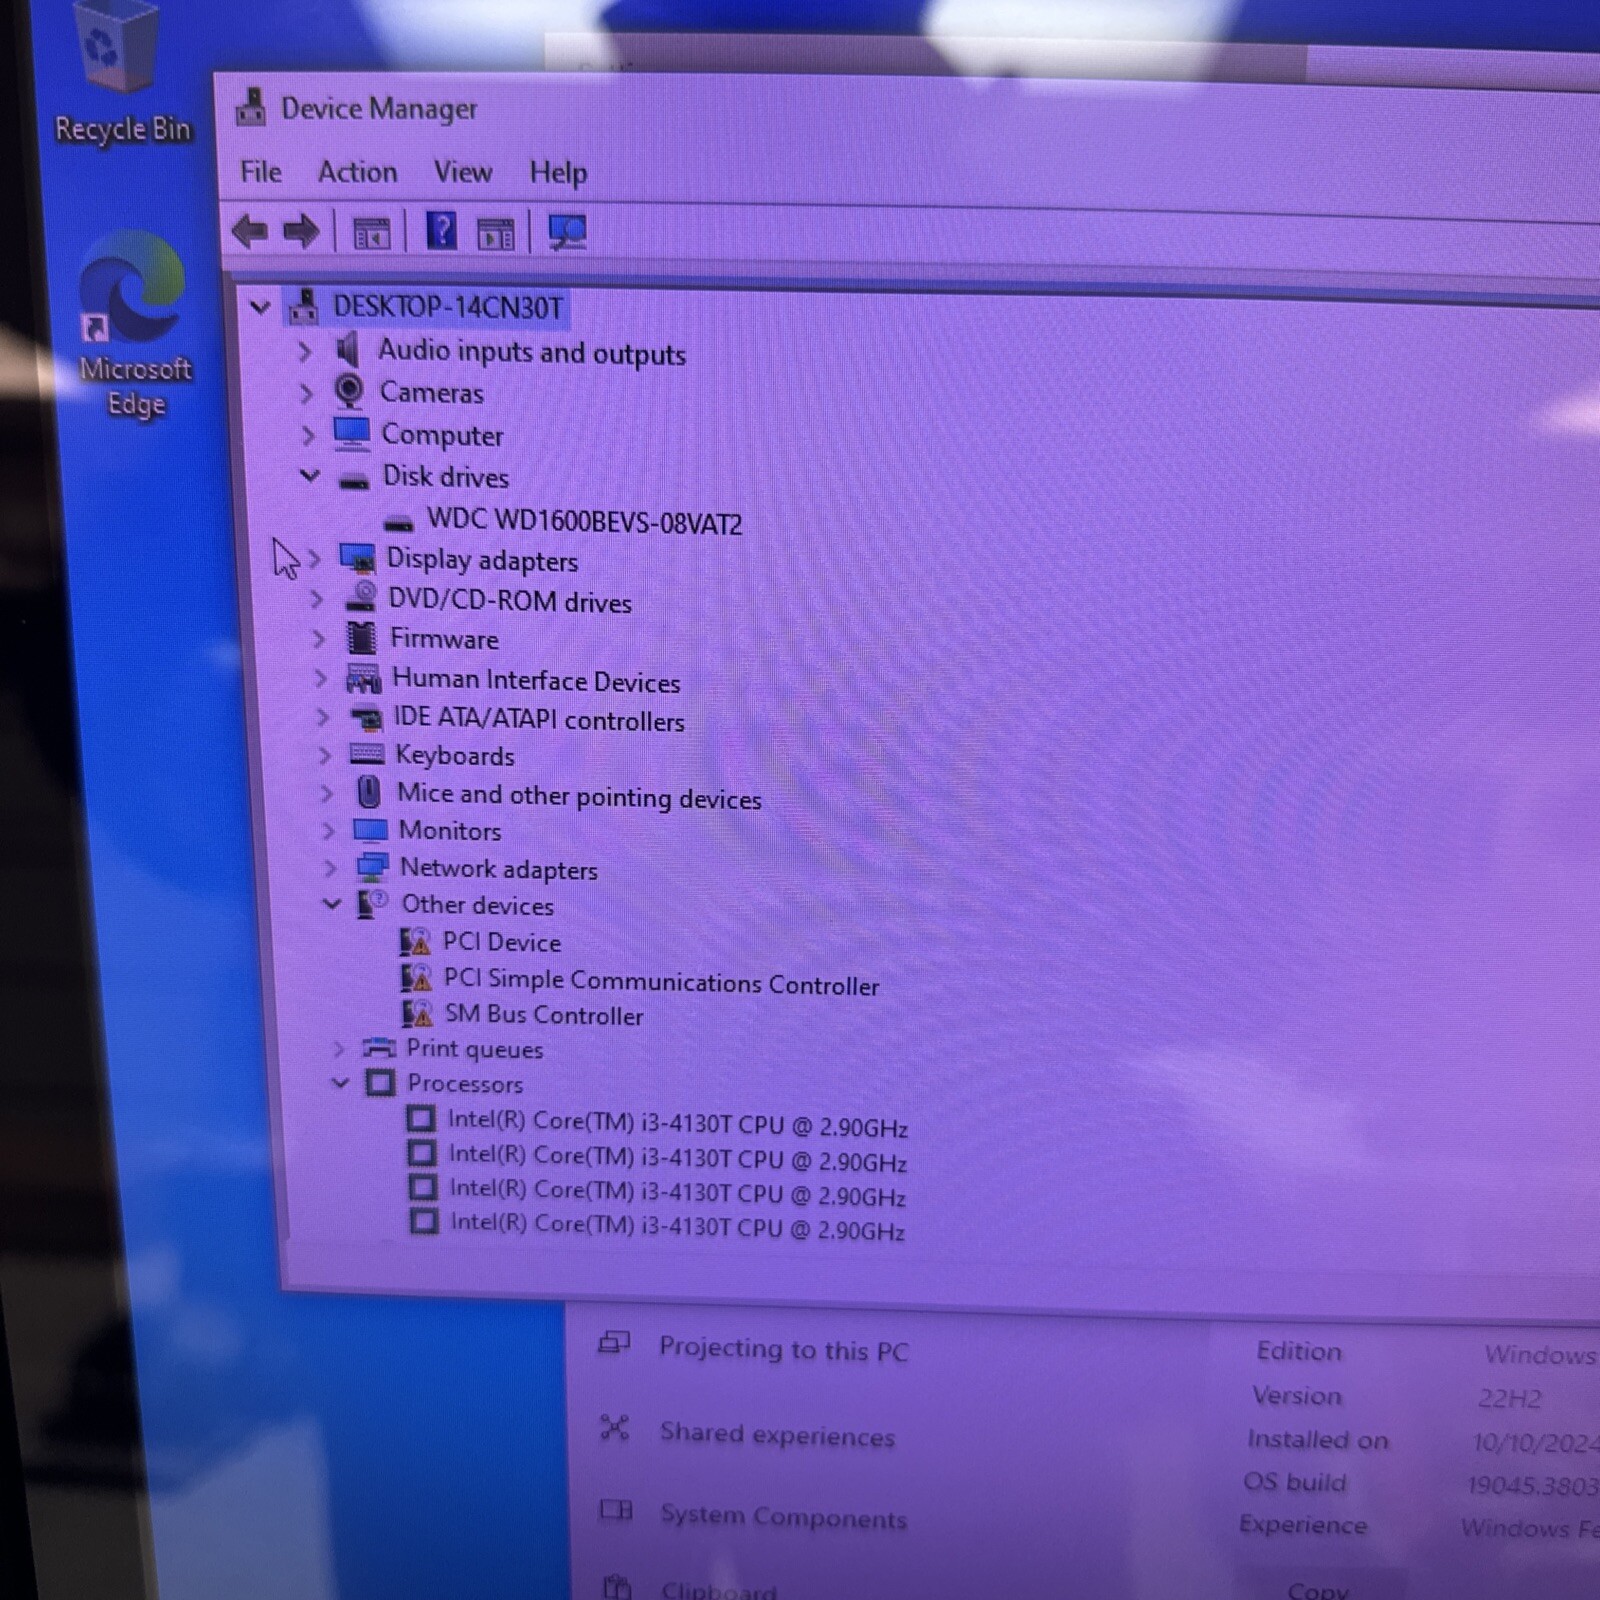Click the warning icon beside SM Bus Controller
This screenshot has height=1600, width=1600.
pyautogui.click(x=417, y=1014)
